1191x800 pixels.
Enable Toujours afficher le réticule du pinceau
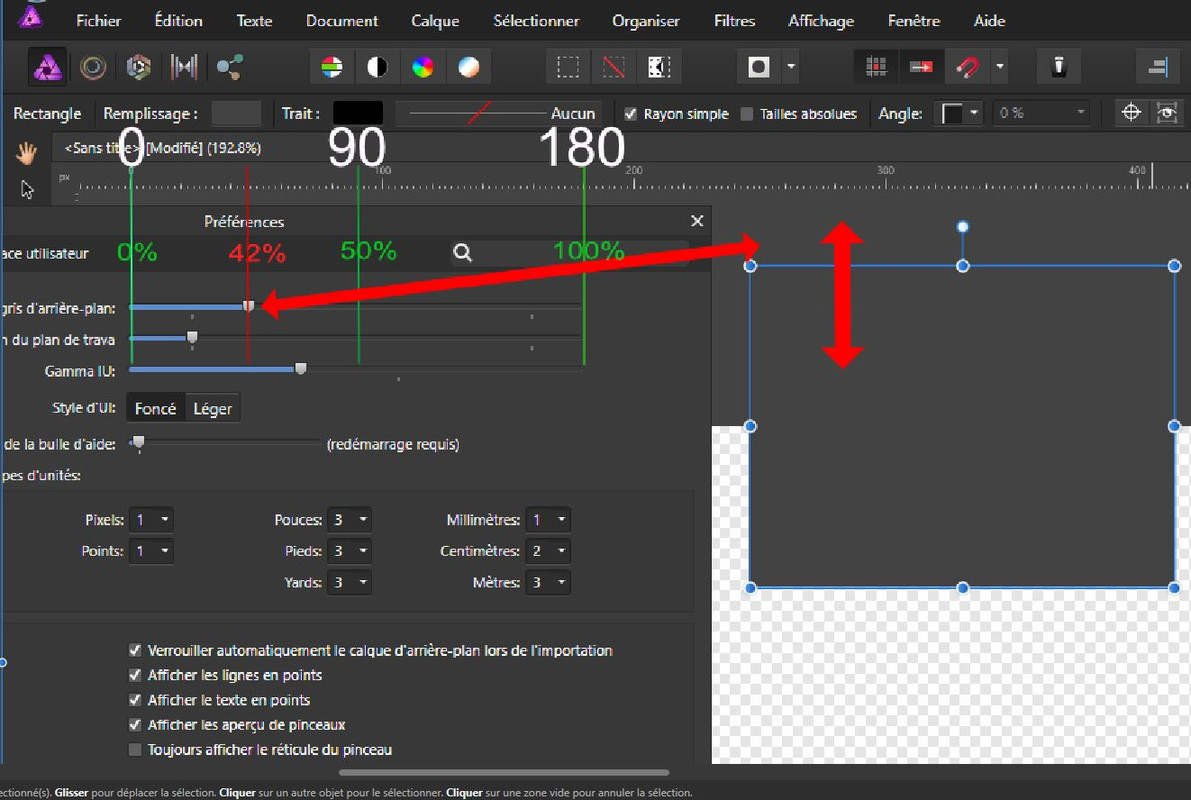(135, 750)
